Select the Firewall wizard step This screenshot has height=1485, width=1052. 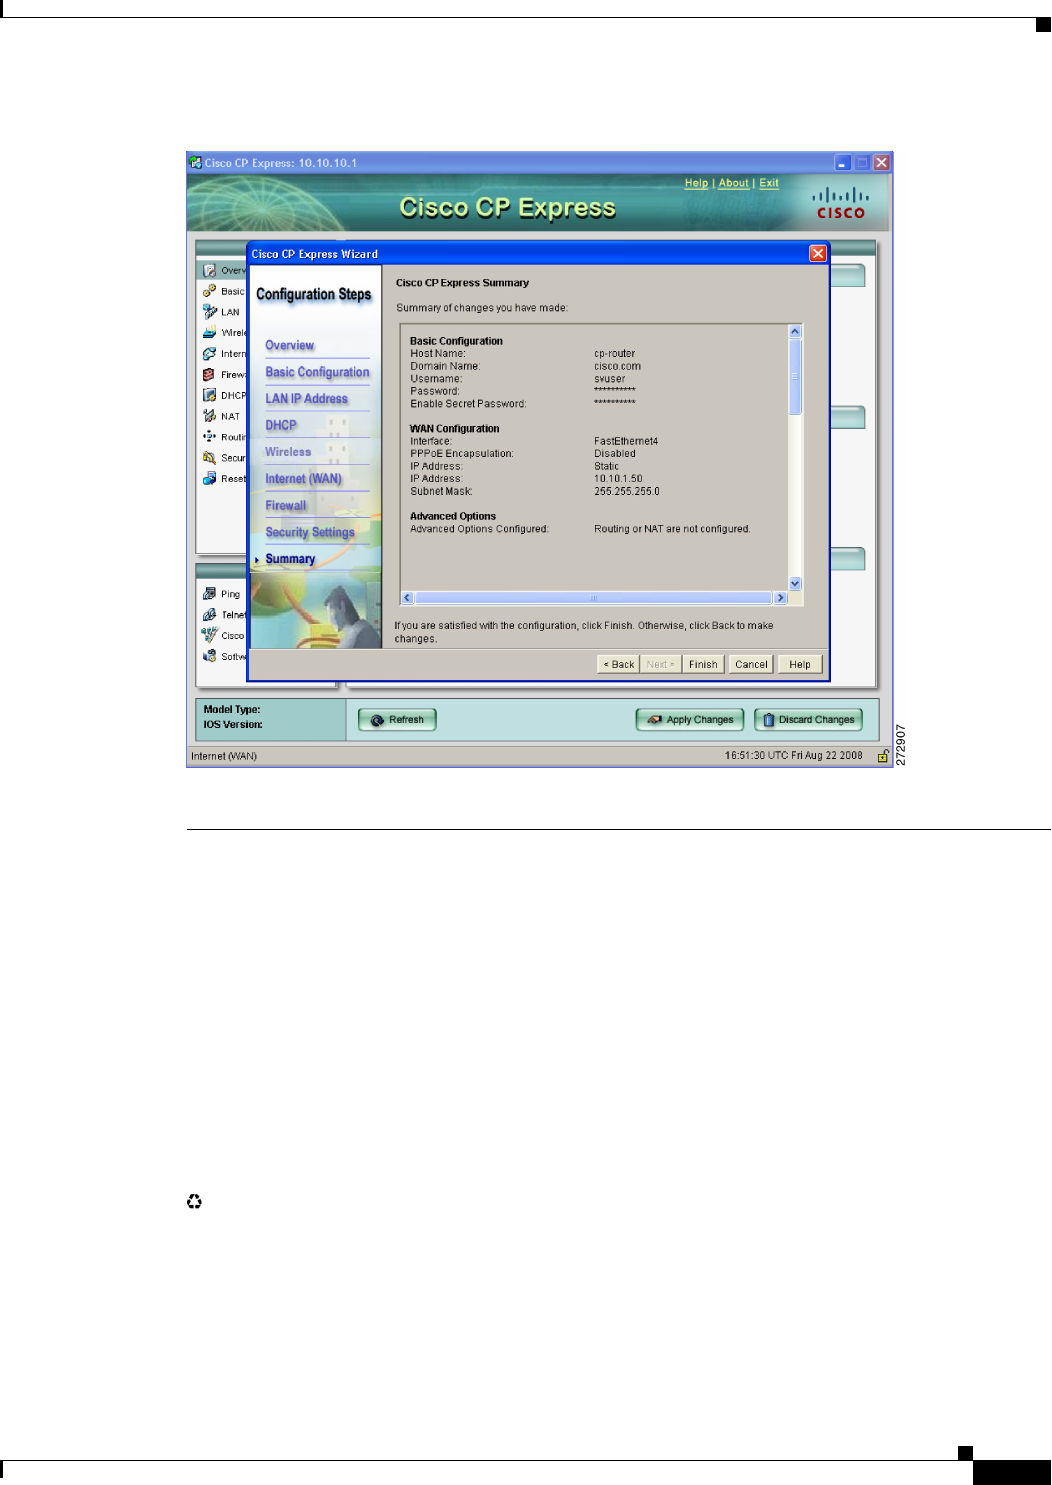[286, 506]
